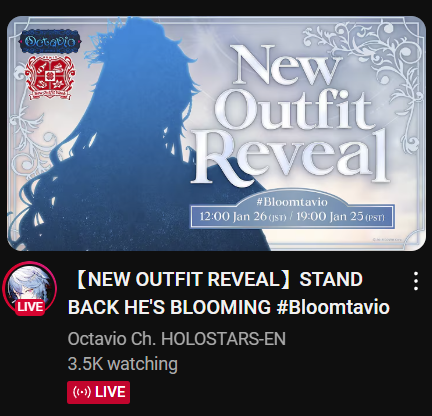The height and width of the screenshot is (416, 432).
Task: Click the broadcast signal icon in LIVE badge
Action: click(82, 392)
